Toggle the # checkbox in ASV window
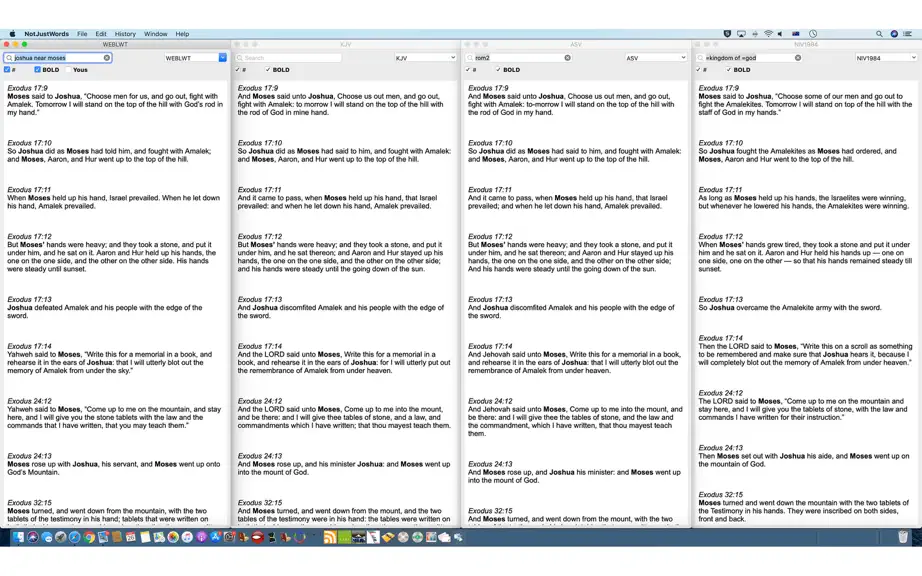Screen dimensions: 922x576 click(467, 69)
